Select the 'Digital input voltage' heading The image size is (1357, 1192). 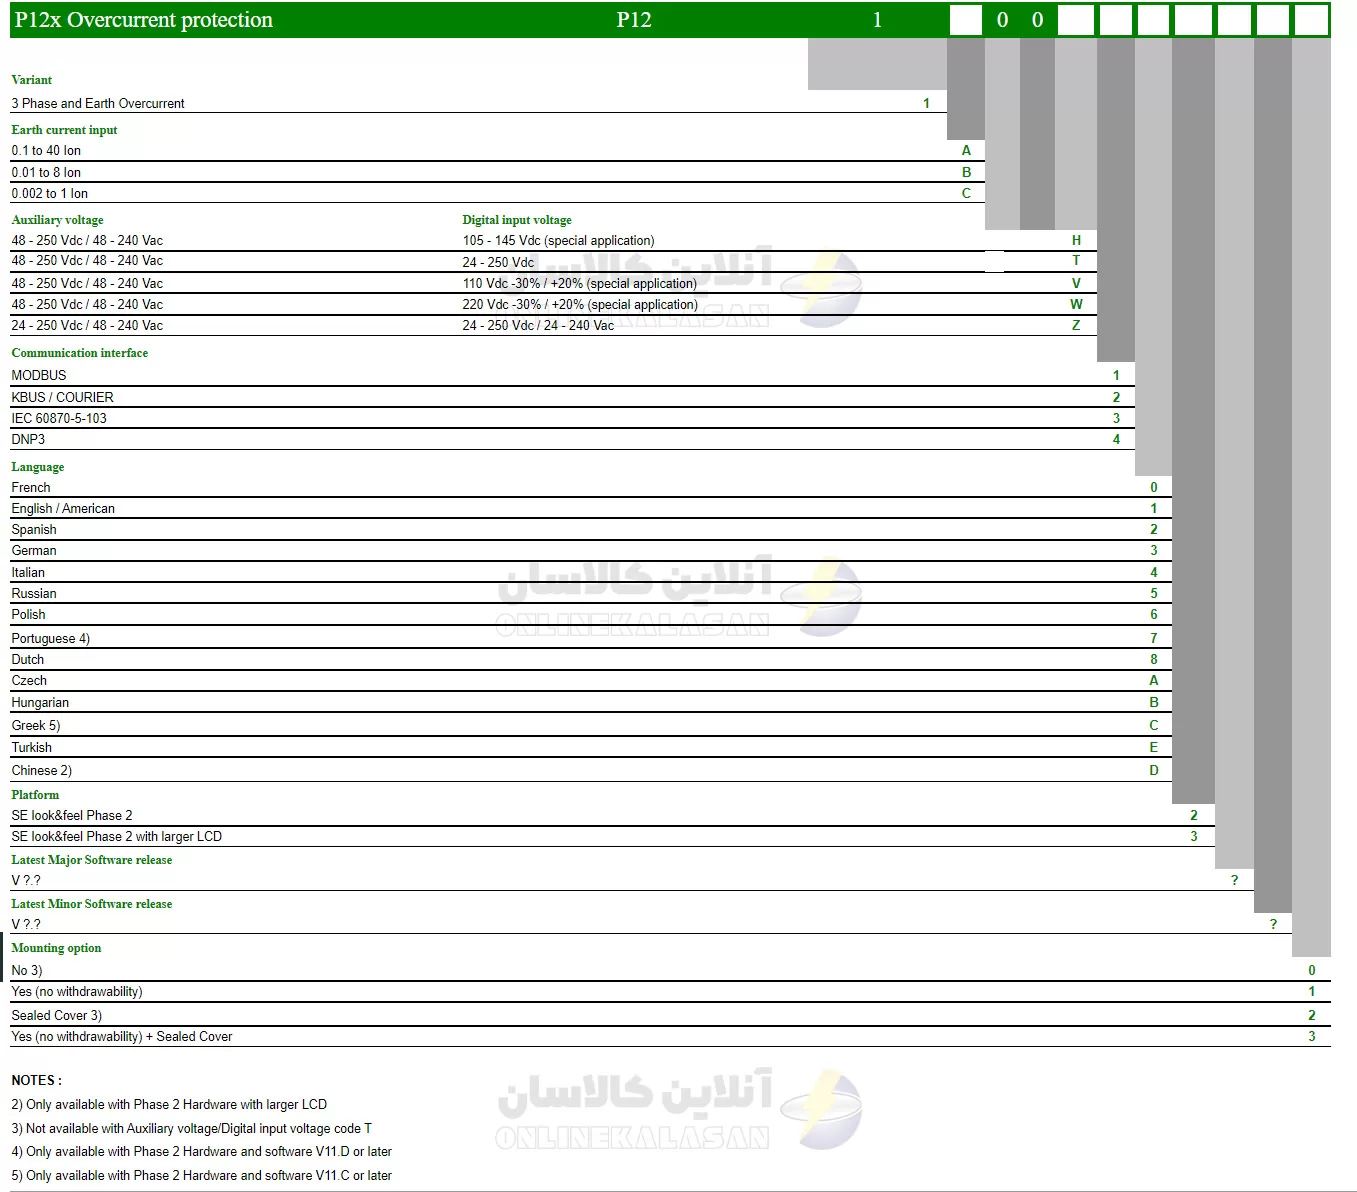click(517, 220)
